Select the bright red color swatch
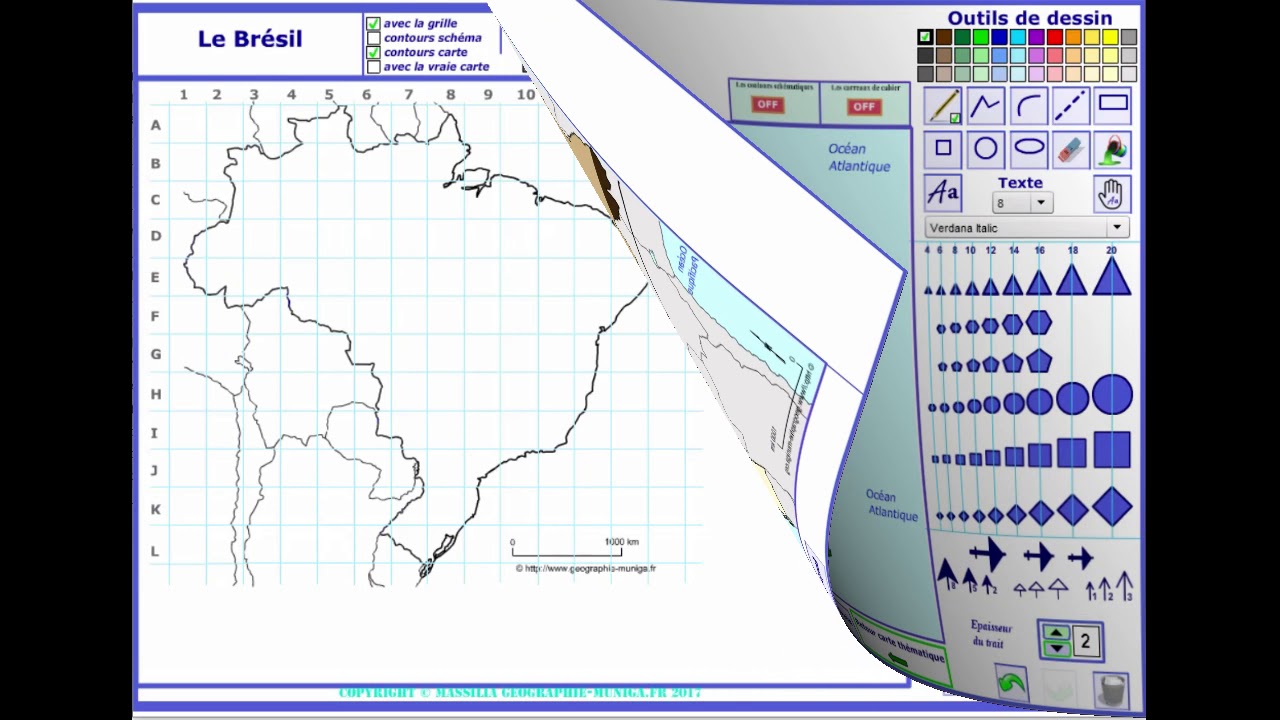The image size is (1280, 720). click(x=1054, y=37)
